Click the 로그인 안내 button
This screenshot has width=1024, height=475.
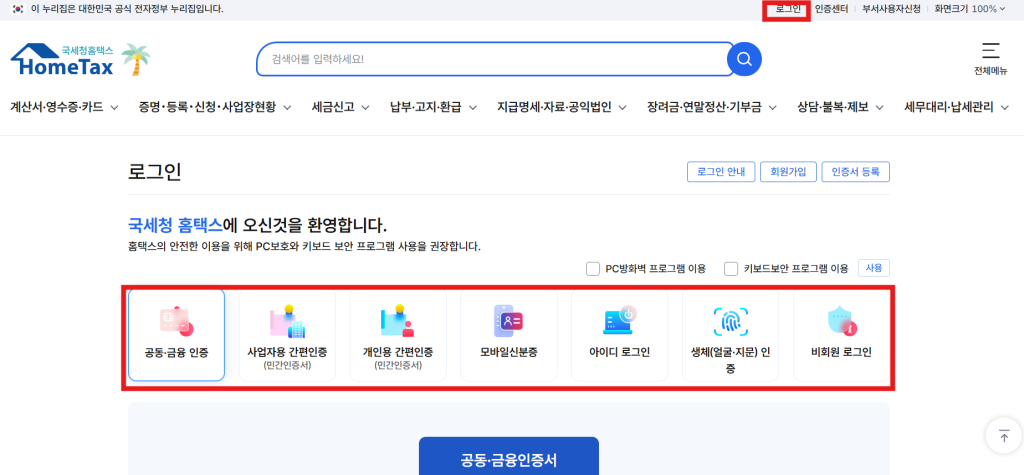pos(721,172)
